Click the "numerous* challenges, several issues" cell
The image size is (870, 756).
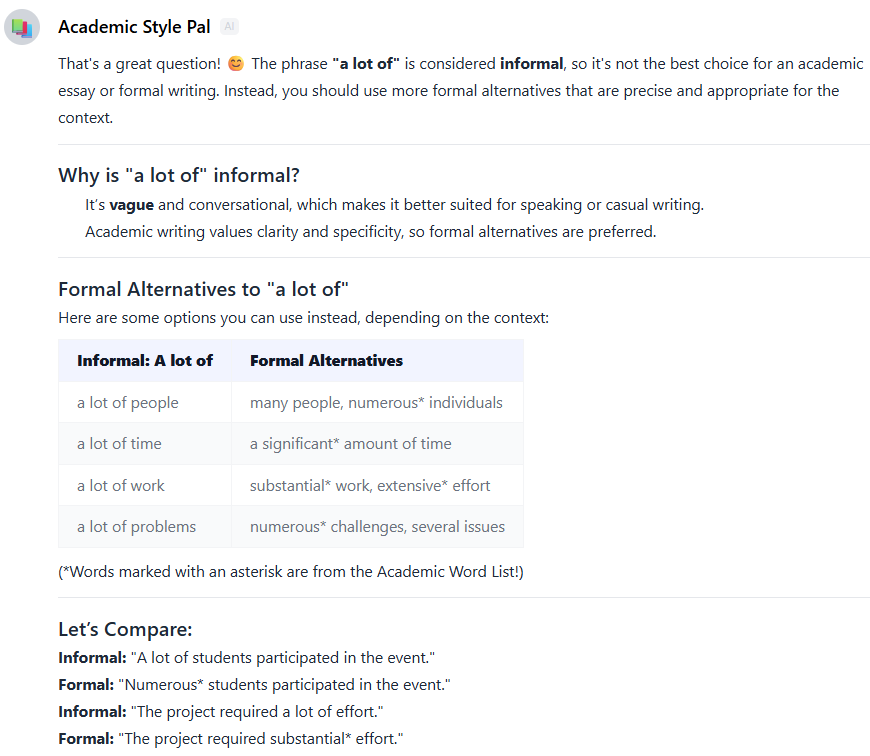click(x=377, y=526)
